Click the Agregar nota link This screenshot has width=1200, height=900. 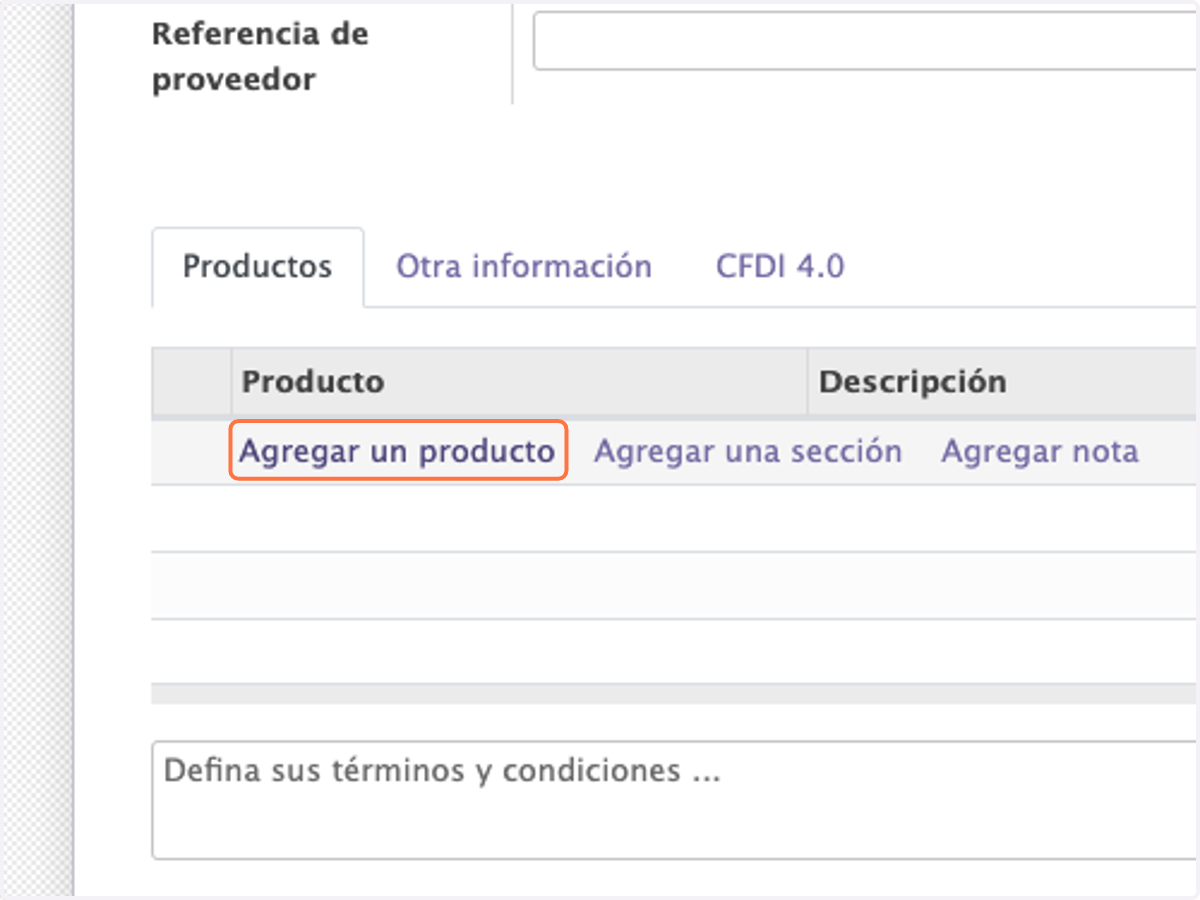(1040, 452)
